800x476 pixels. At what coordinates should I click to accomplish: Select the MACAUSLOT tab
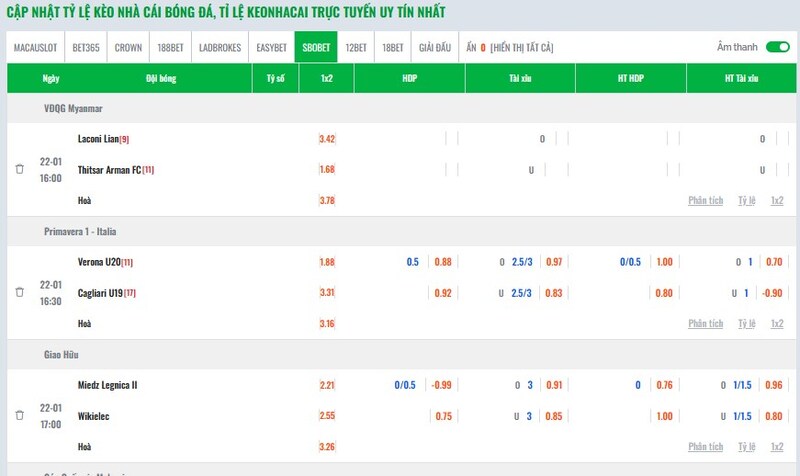(x=34, y=47)
